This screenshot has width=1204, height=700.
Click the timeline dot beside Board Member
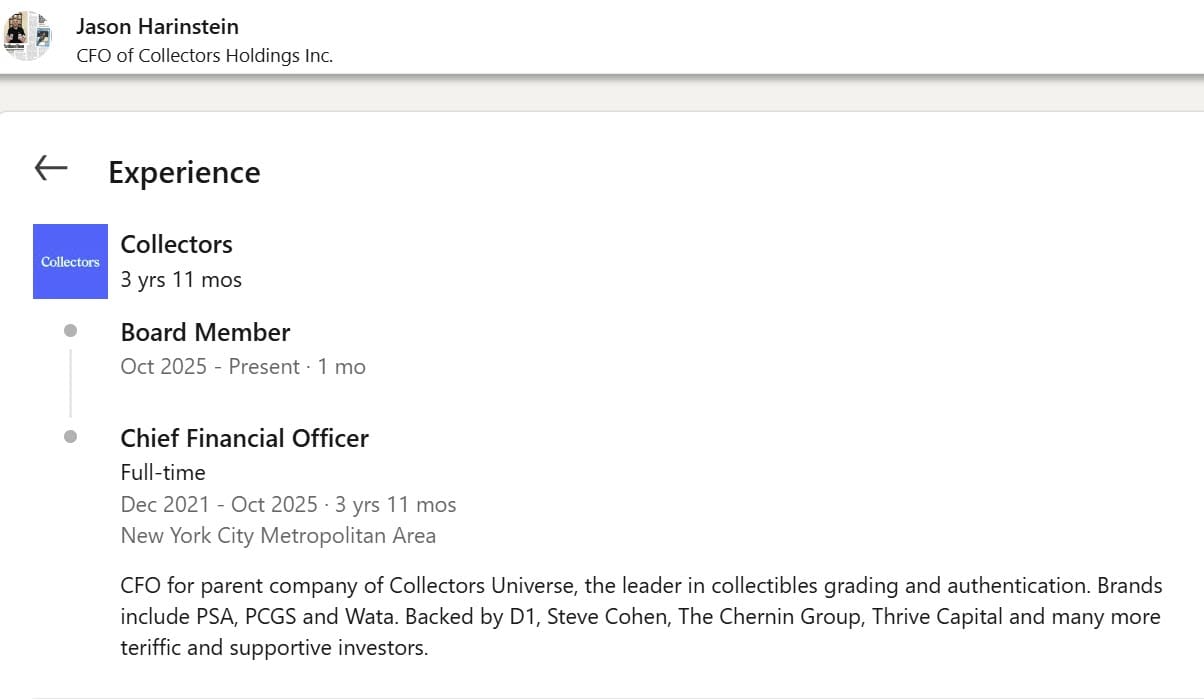[x=70, y=330]
